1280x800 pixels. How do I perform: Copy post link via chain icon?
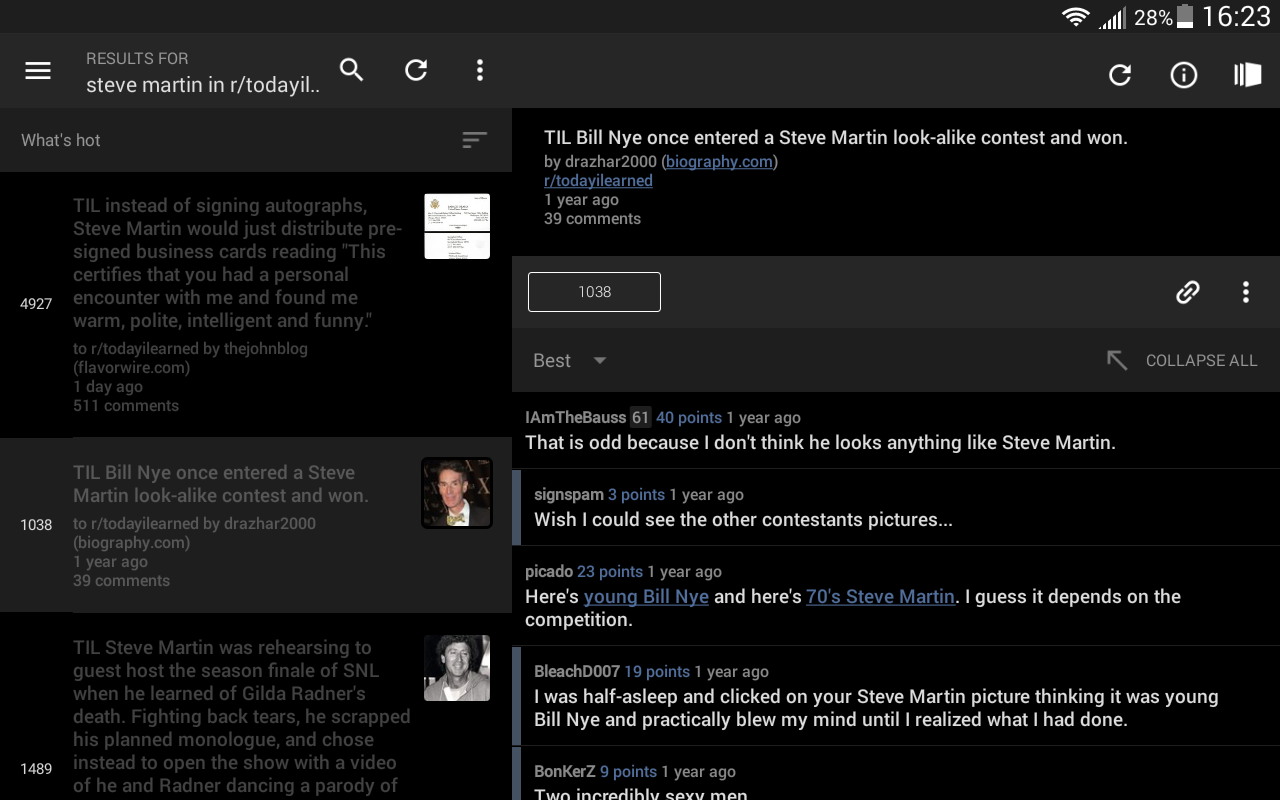coord(1188,292)
